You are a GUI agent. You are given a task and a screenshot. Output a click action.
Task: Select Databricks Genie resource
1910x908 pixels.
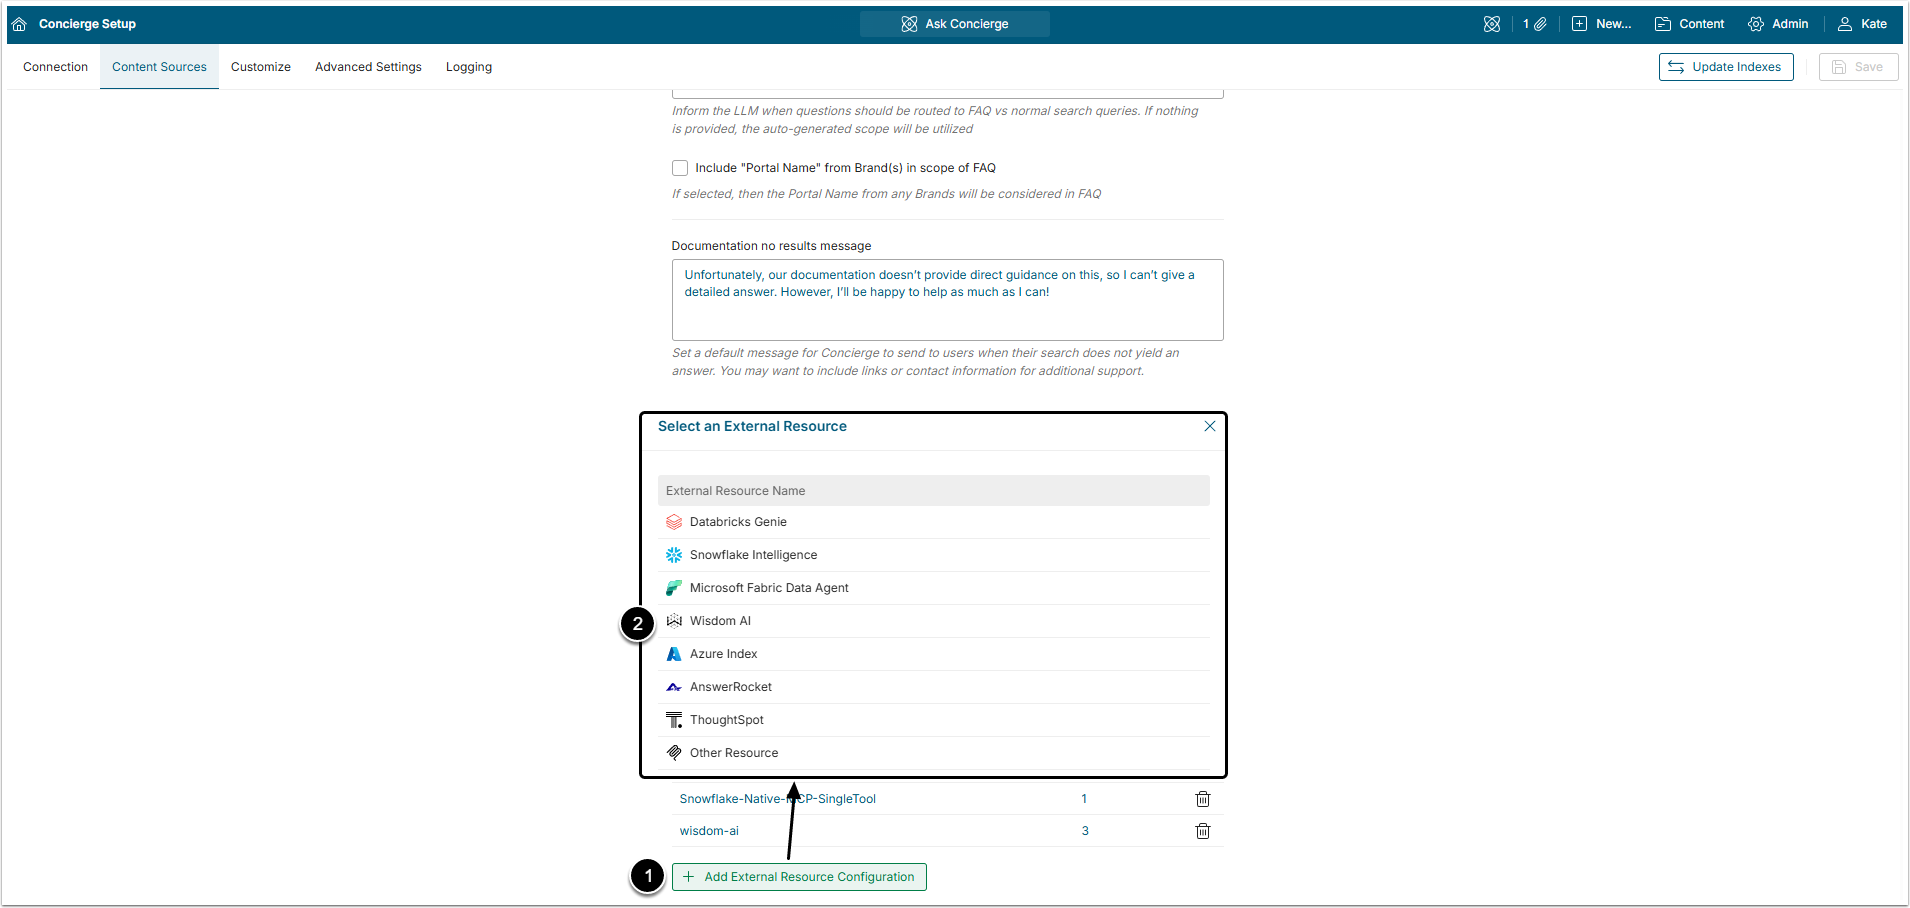[x=738, y=522]
